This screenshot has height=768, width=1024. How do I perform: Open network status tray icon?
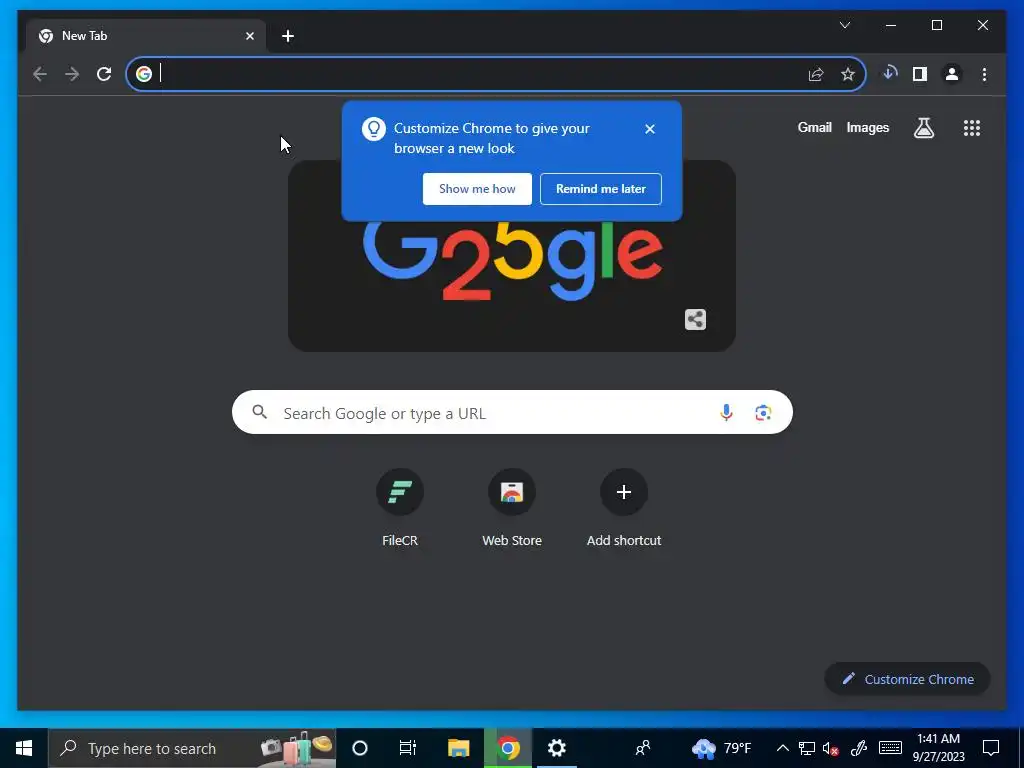coord(807,748)
